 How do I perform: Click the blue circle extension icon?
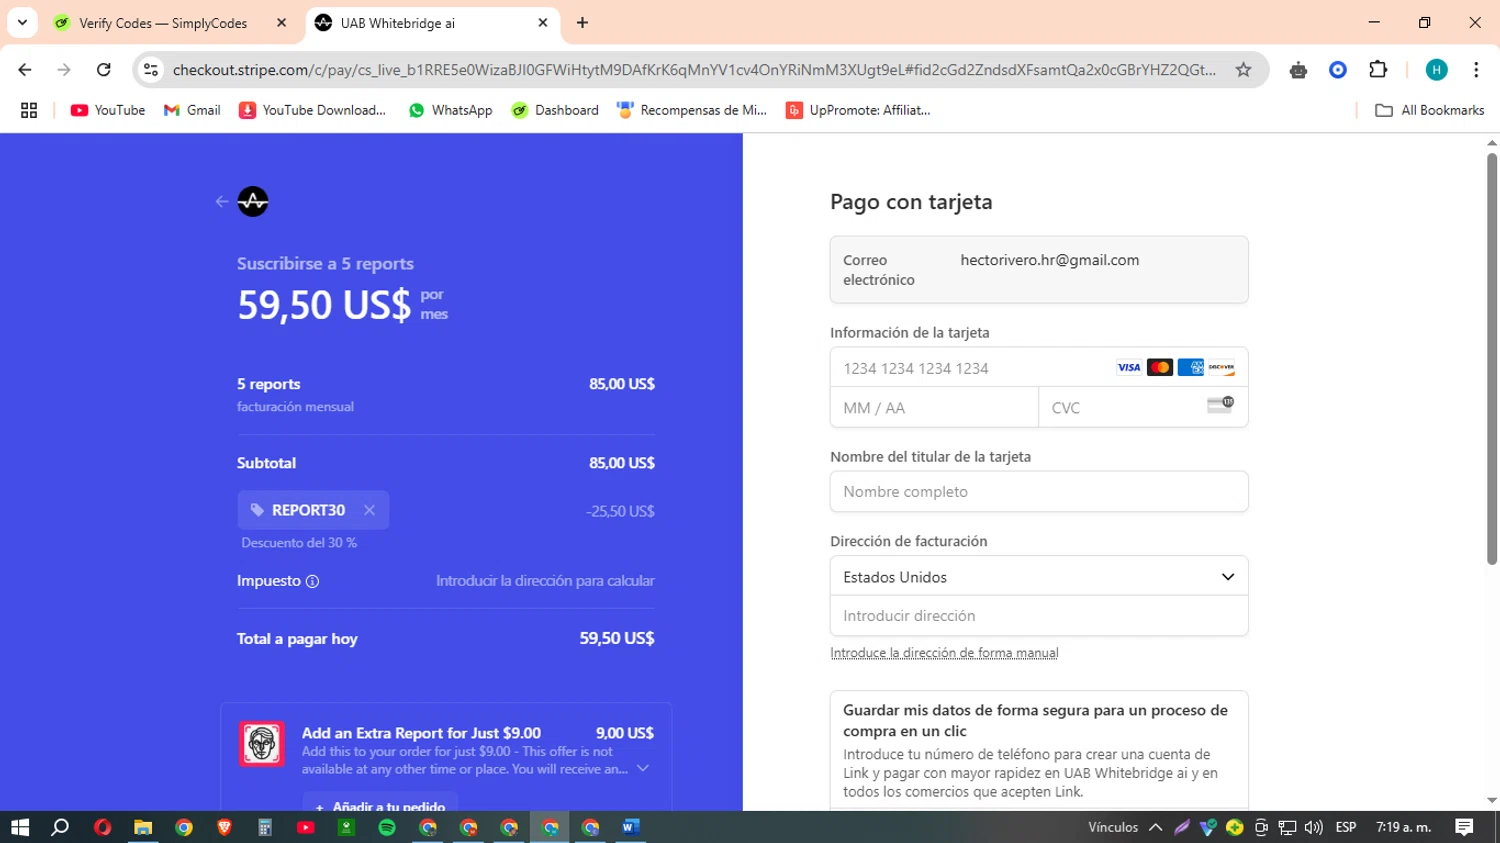[x=1338, y=70]
